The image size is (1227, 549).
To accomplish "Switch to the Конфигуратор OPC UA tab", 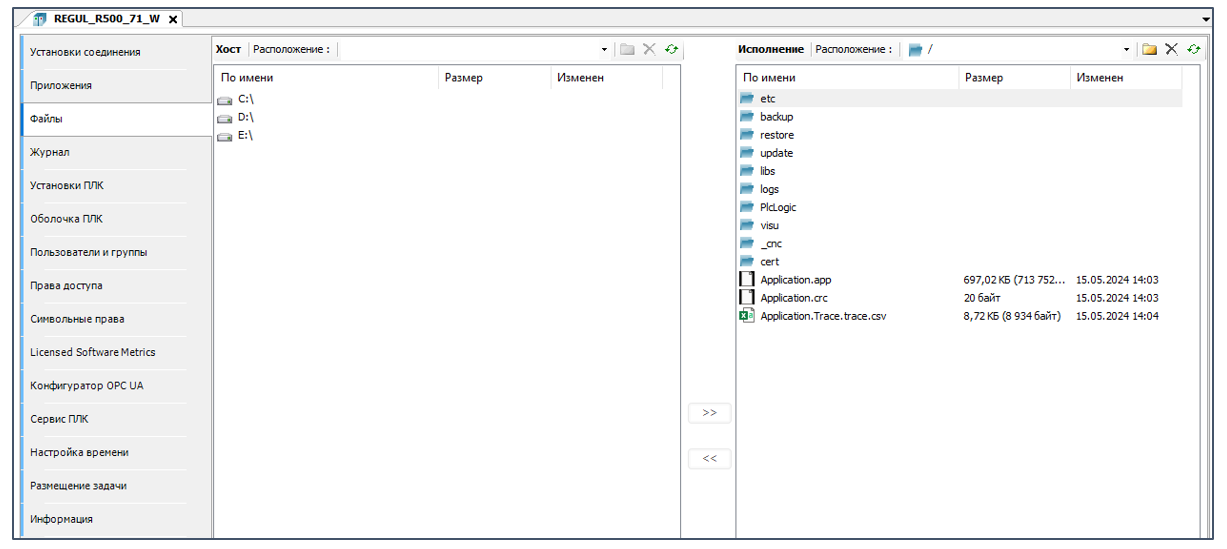I will tap(86, 386).
